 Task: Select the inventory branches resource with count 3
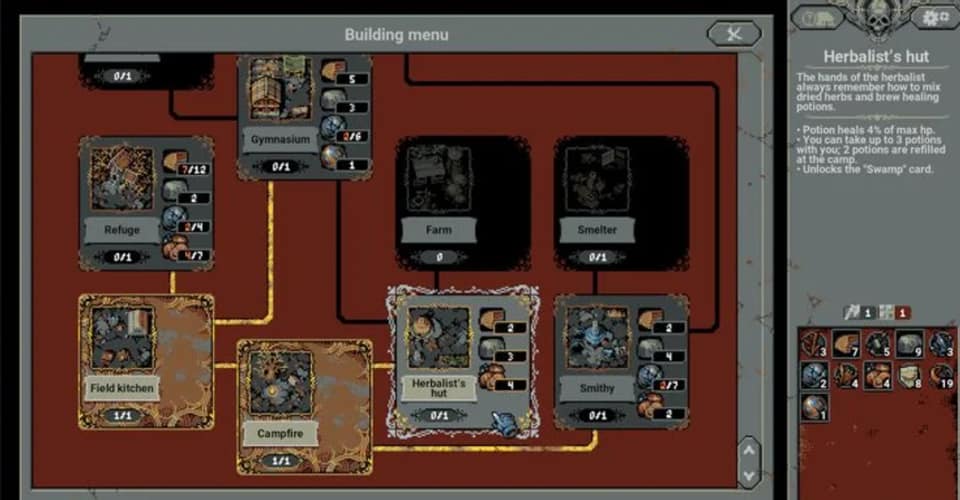point(814,344)
